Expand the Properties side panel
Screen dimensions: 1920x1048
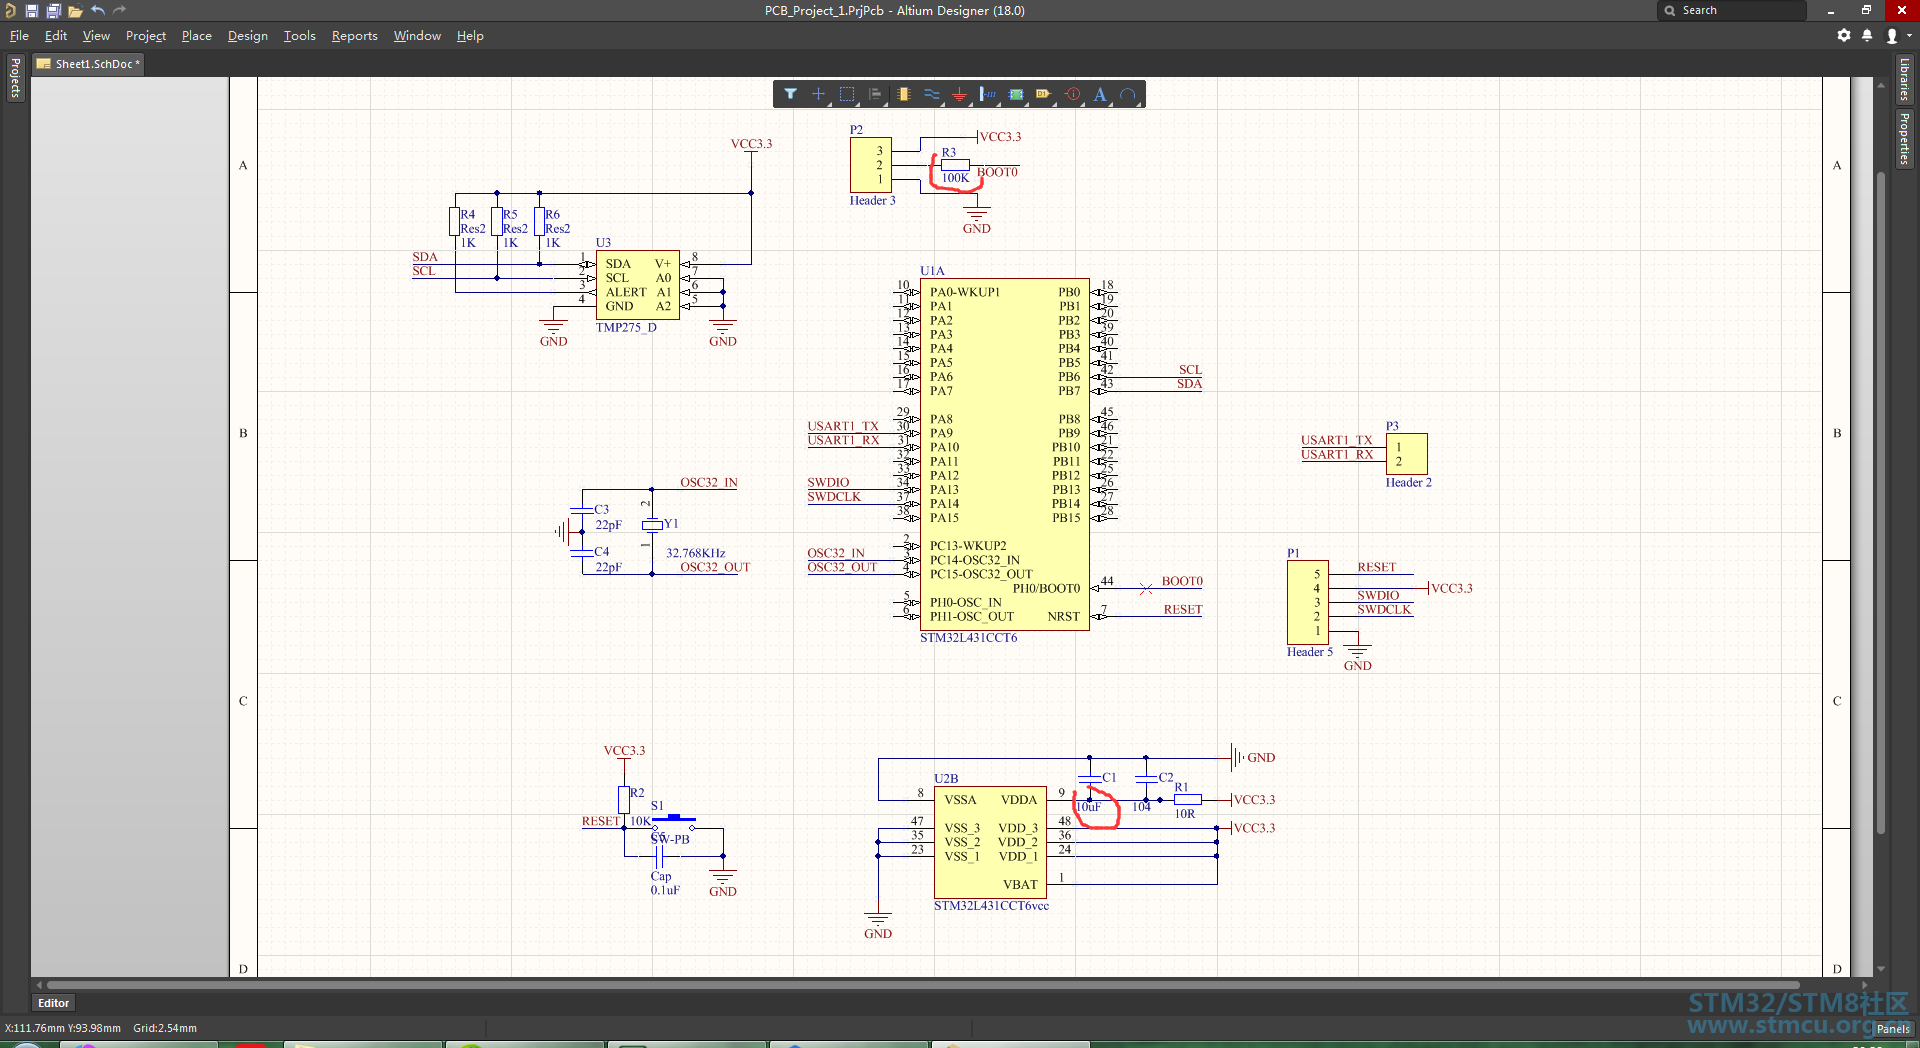click(x=1904, y=138)
